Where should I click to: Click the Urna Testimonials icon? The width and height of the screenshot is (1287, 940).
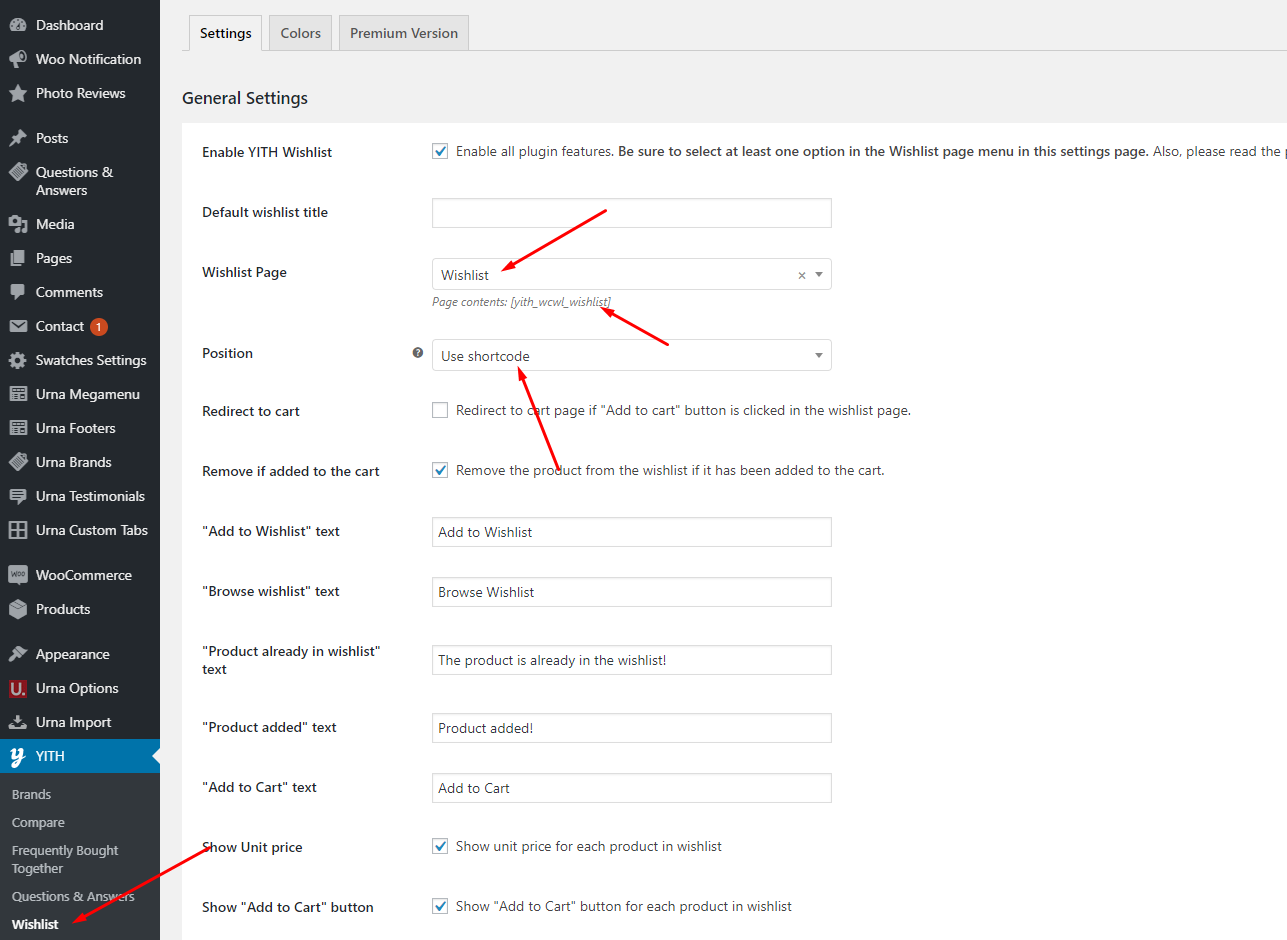(18, 496)
